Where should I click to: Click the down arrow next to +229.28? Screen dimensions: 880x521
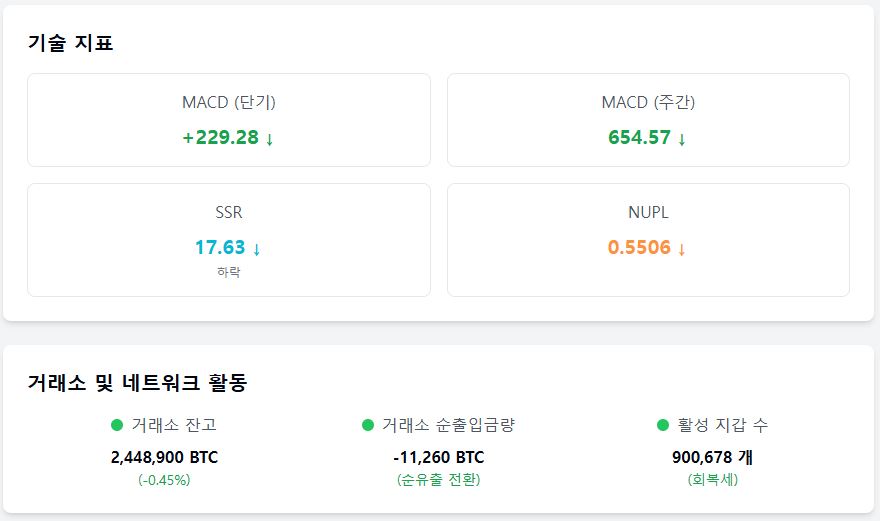269,139
